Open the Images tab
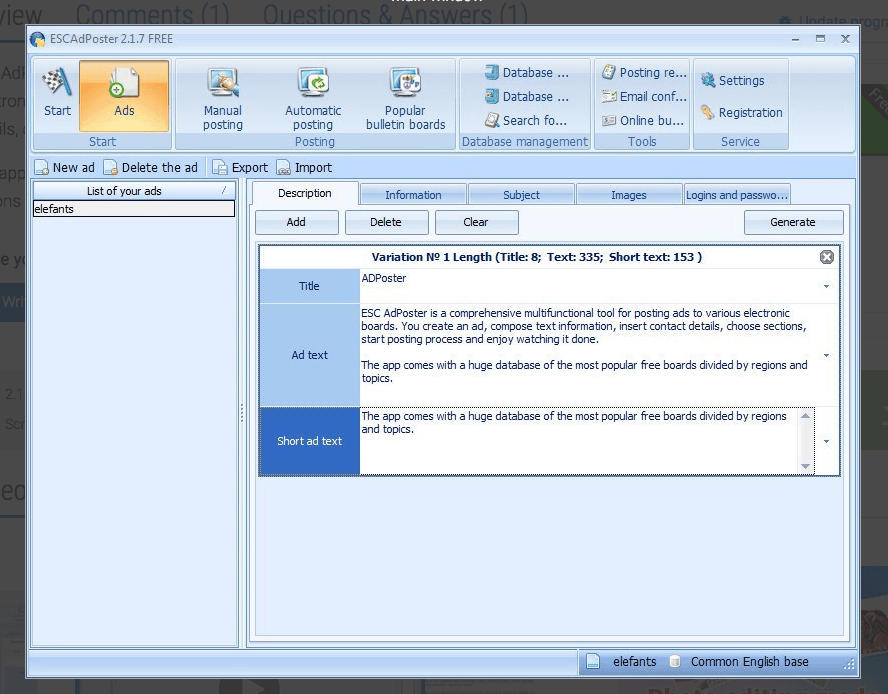The image size is (888, 694). point(629,195)
